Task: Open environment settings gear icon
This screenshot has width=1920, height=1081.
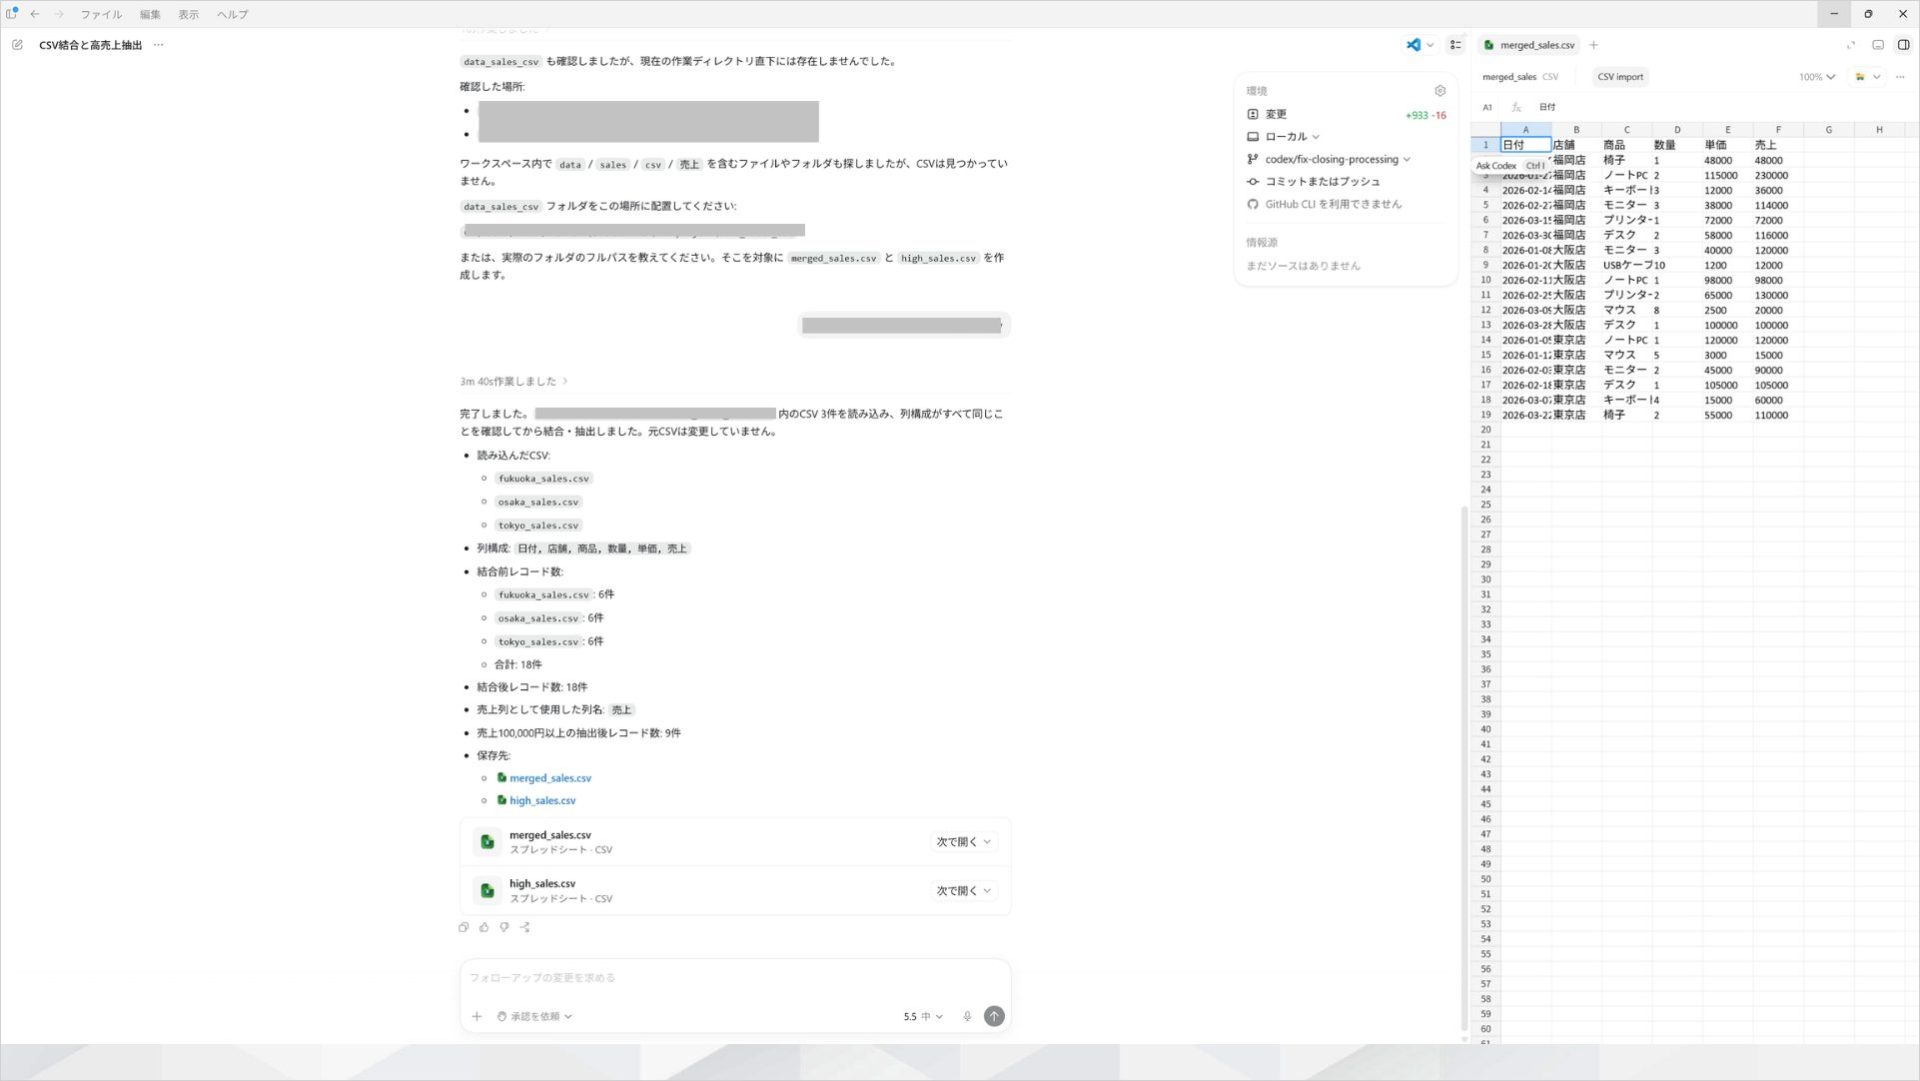Action: [1440, 91]
